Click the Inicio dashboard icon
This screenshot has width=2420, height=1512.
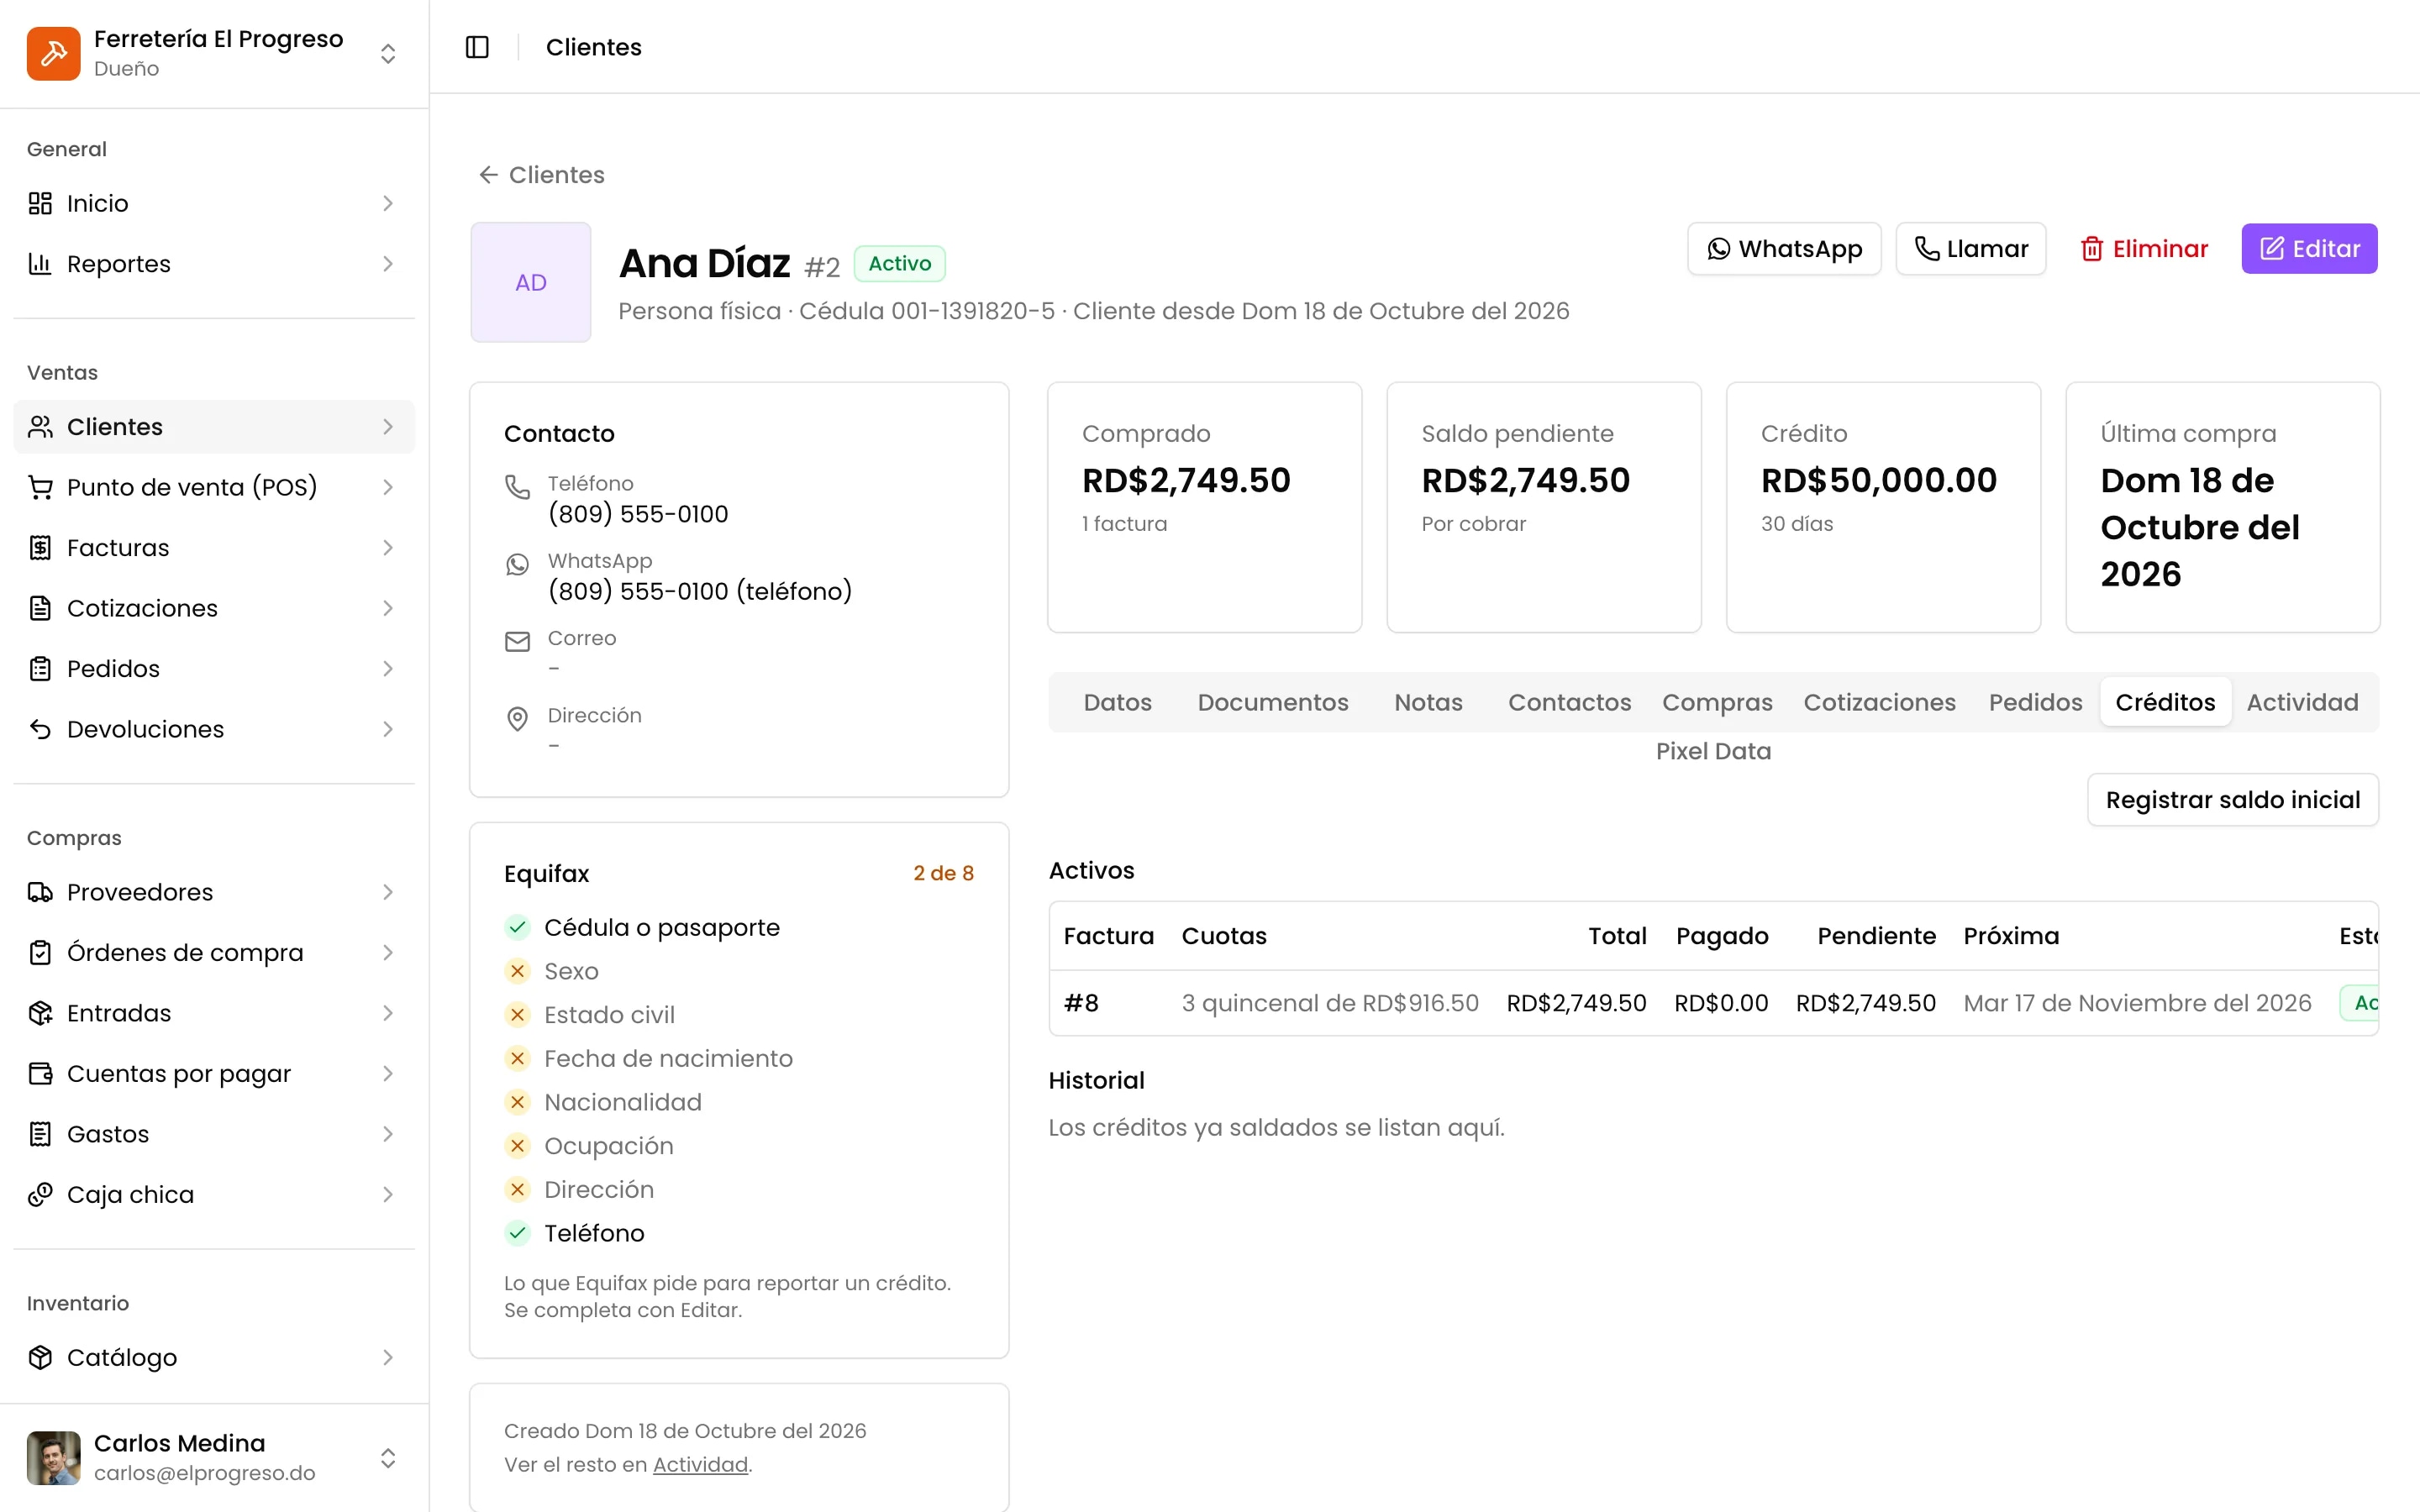click(x=40, y=203)
